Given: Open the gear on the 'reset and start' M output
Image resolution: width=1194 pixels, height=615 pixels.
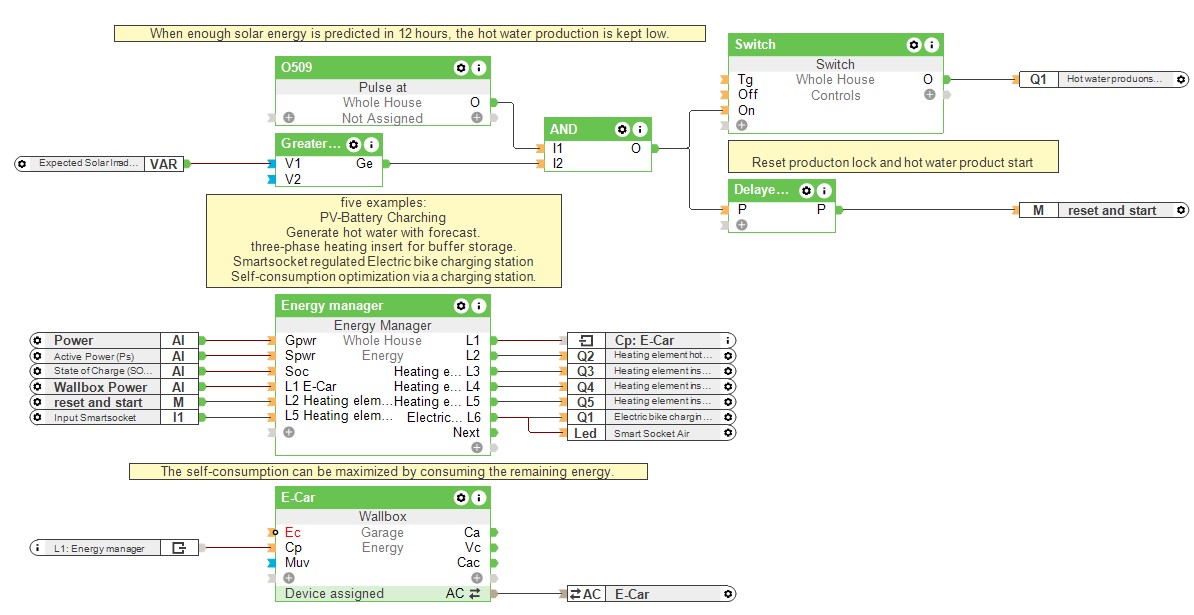Looking at the screenshot, I should click(x=1180, y=210).
